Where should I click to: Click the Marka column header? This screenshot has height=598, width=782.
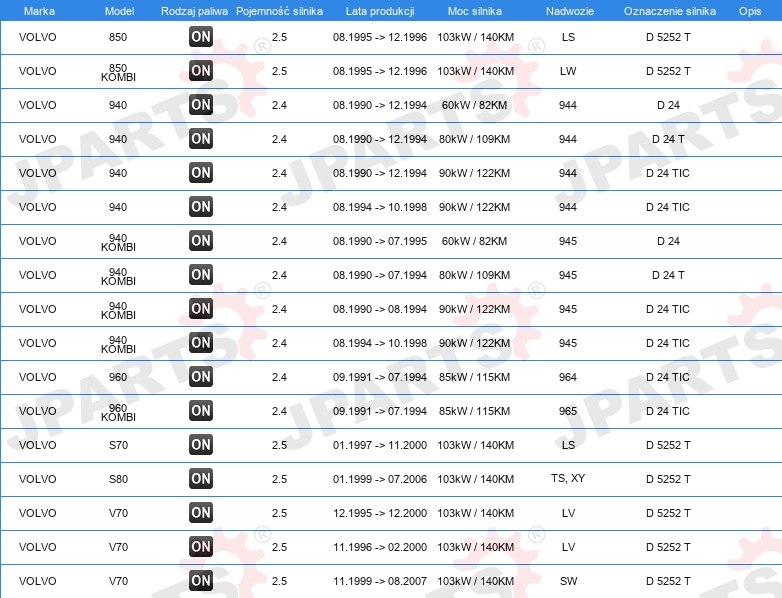point(39,11)
